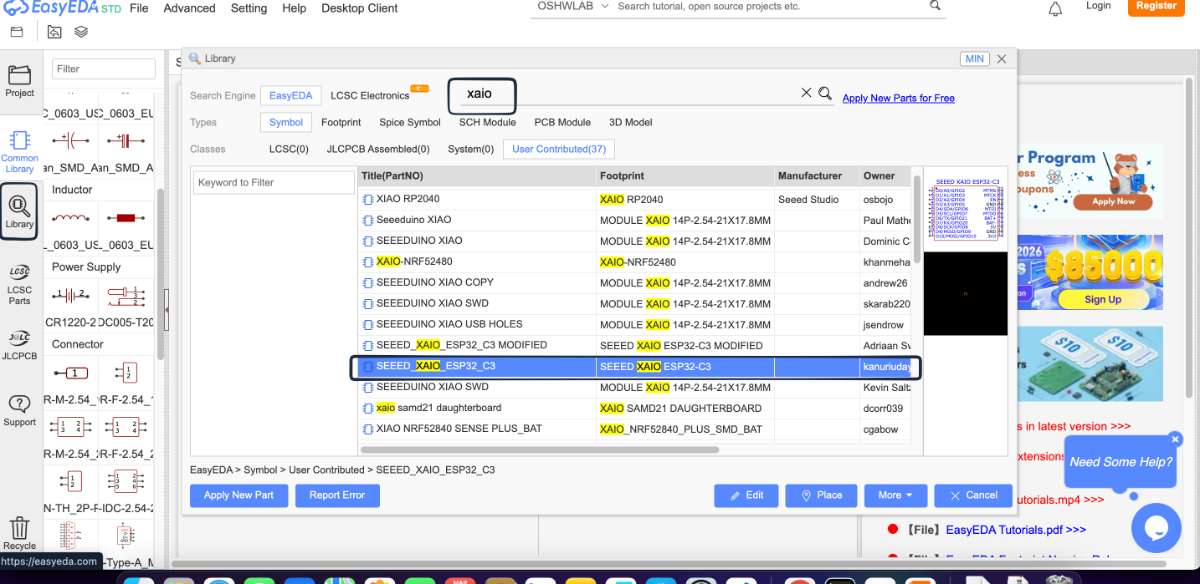Click the Cancel button
The image size is (1200, 584).
[x=973, y=495]
